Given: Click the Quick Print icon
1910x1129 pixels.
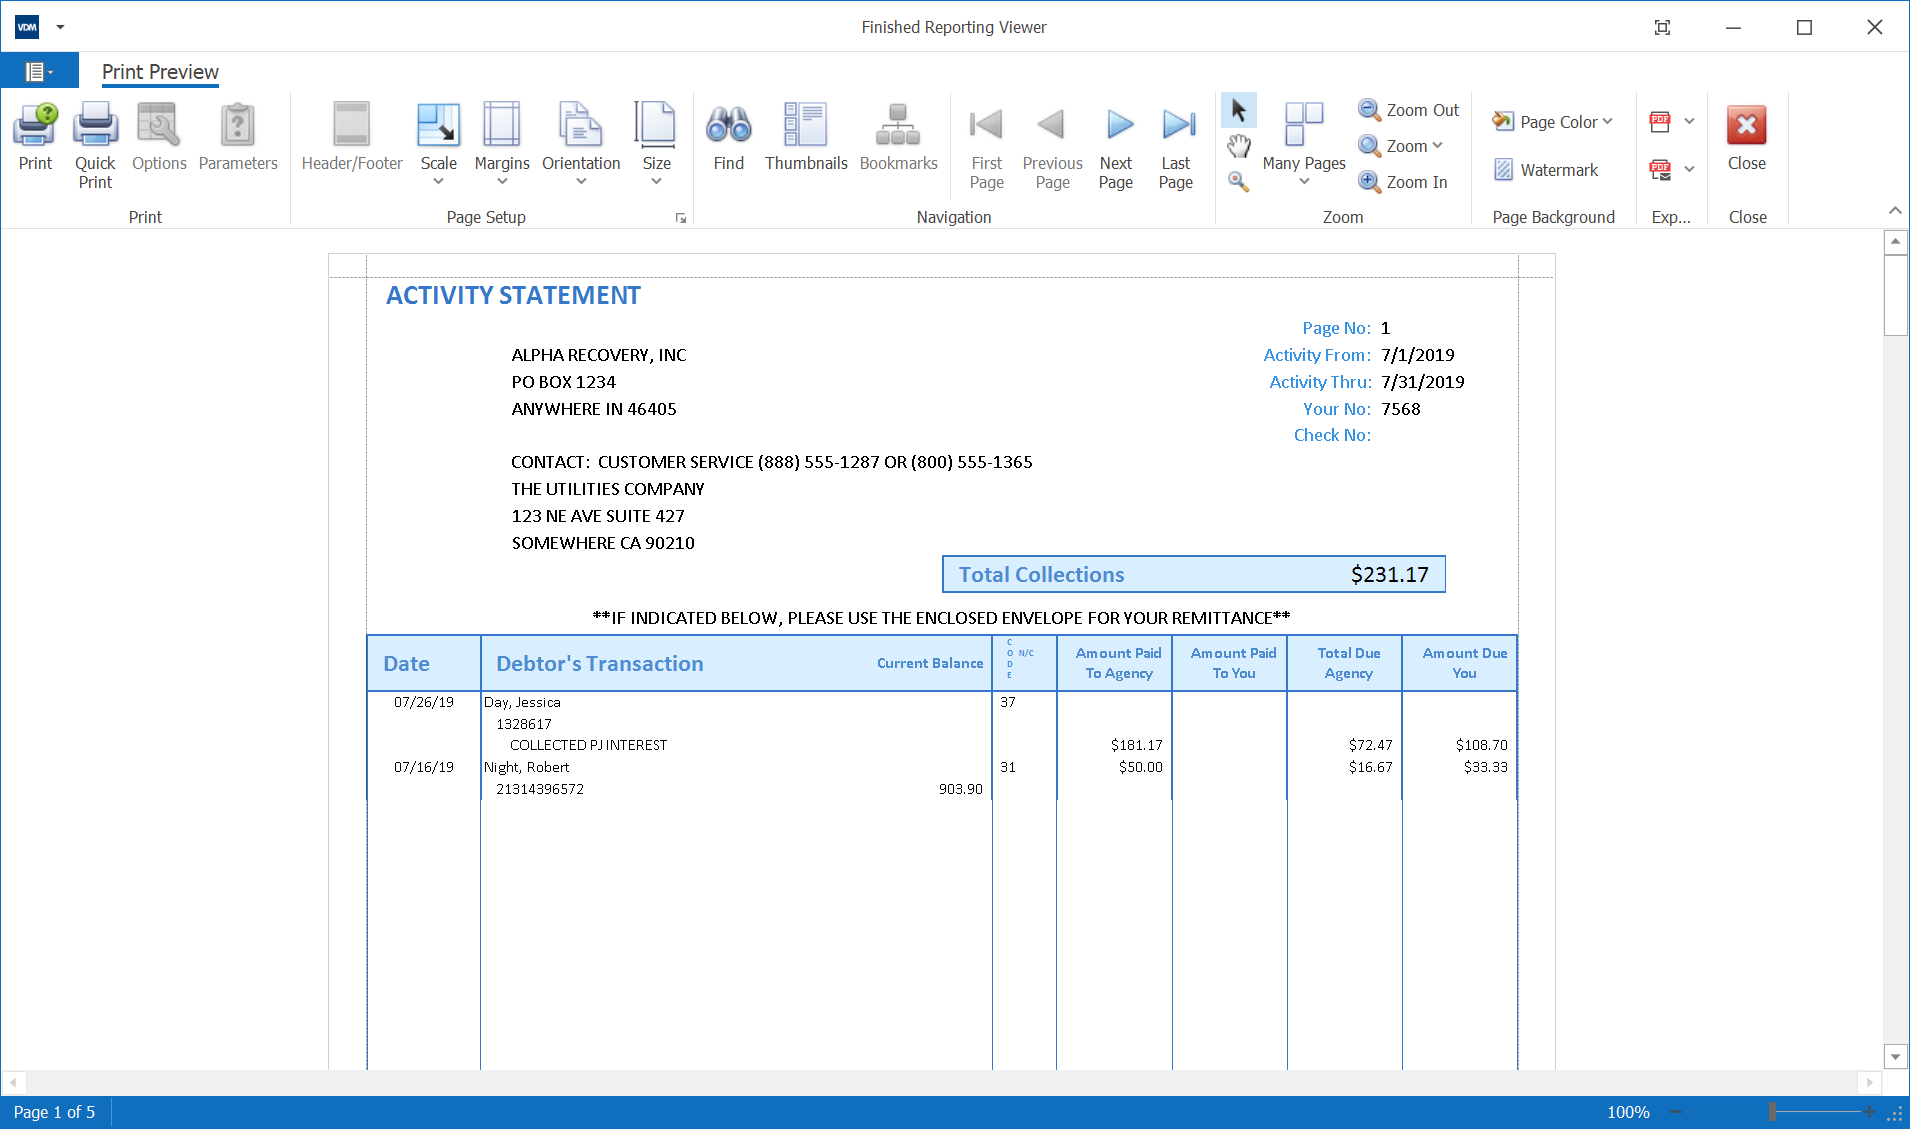Looking at the screenshot, I should point(95,145).
